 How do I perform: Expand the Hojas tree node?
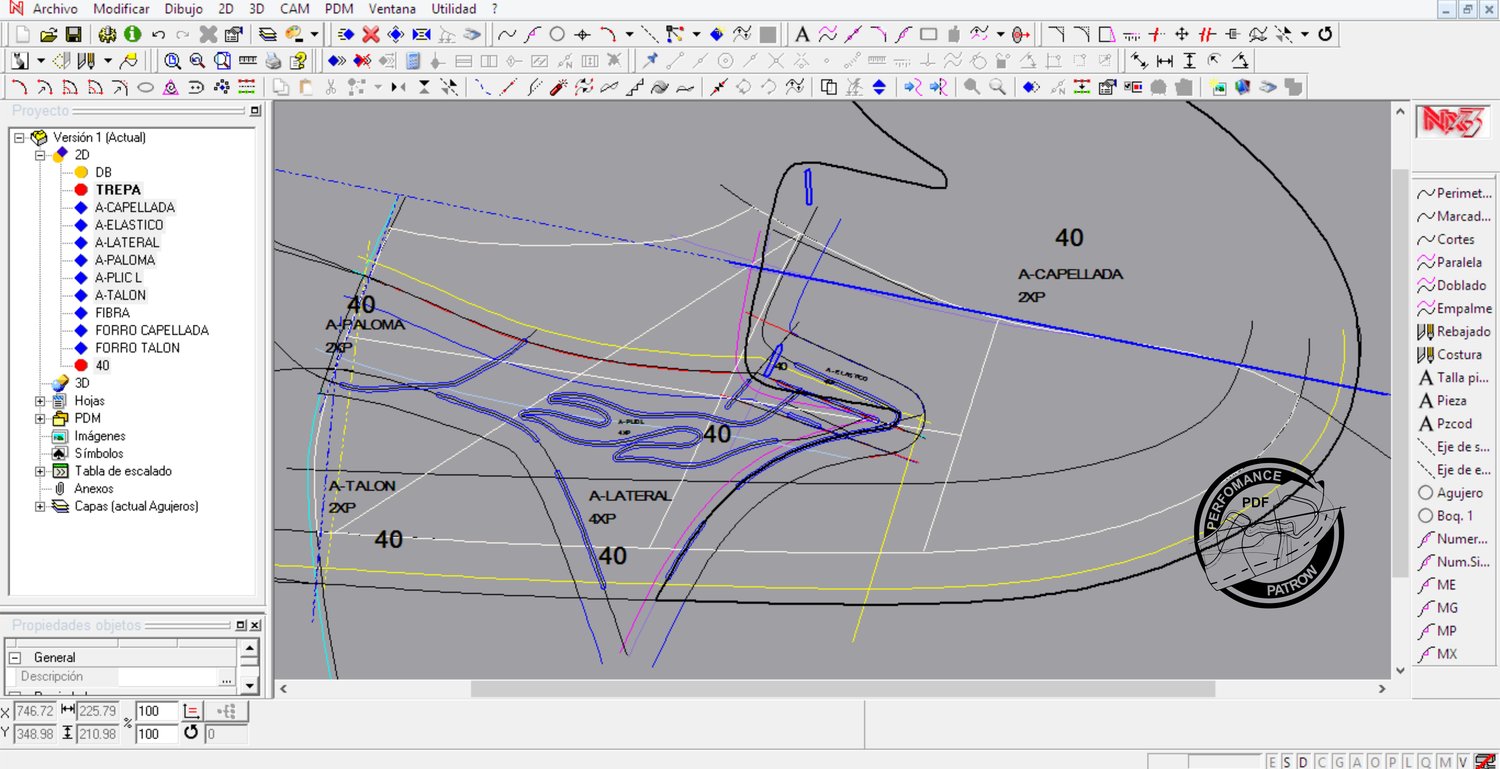pos(40,401)
